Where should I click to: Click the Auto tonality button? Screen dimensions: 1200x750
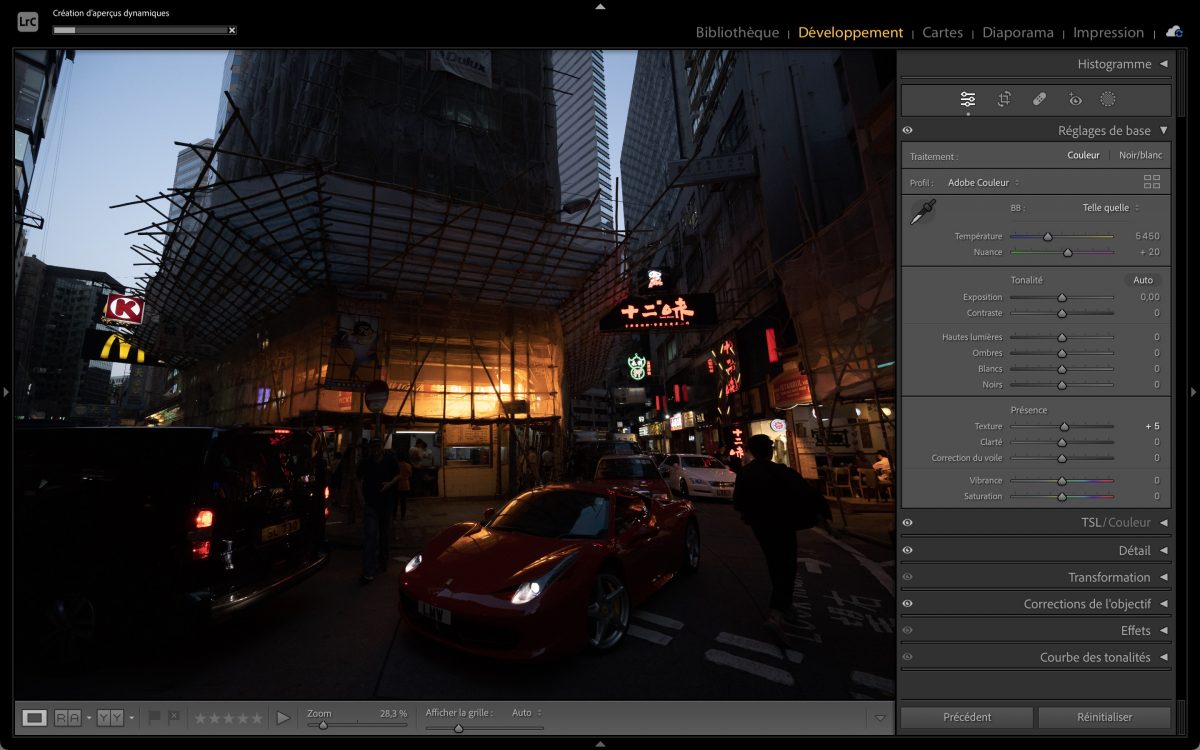coord(1143,280)
